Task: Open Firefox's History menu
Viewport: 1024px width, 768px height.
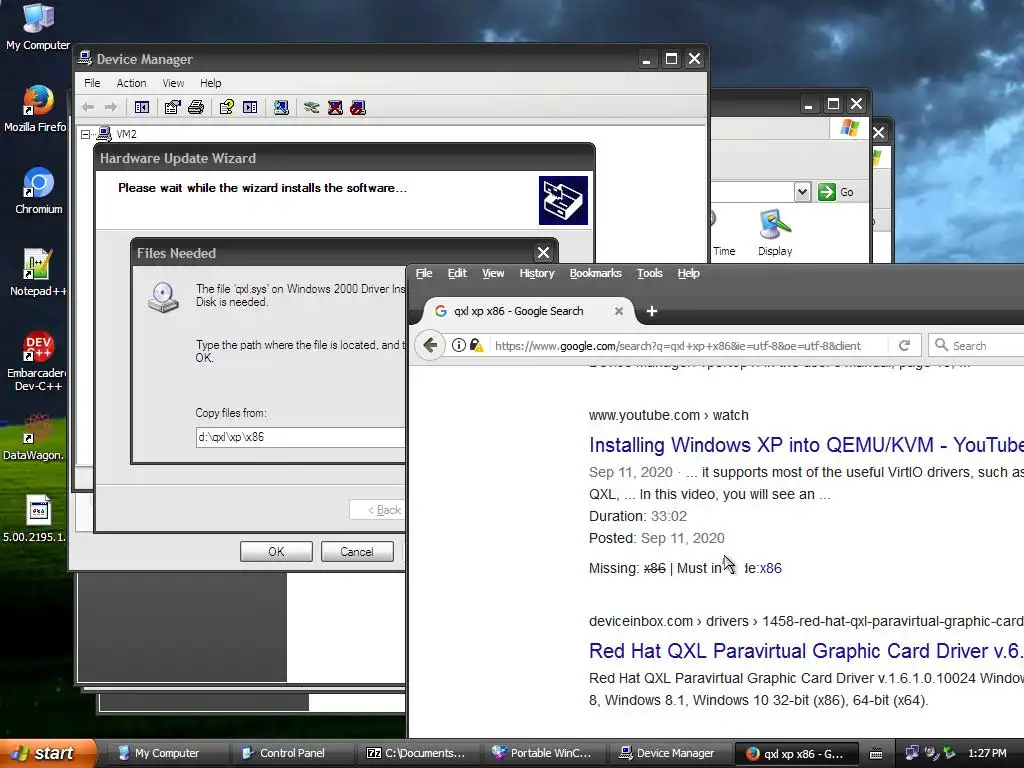Action: pos(537,273)
